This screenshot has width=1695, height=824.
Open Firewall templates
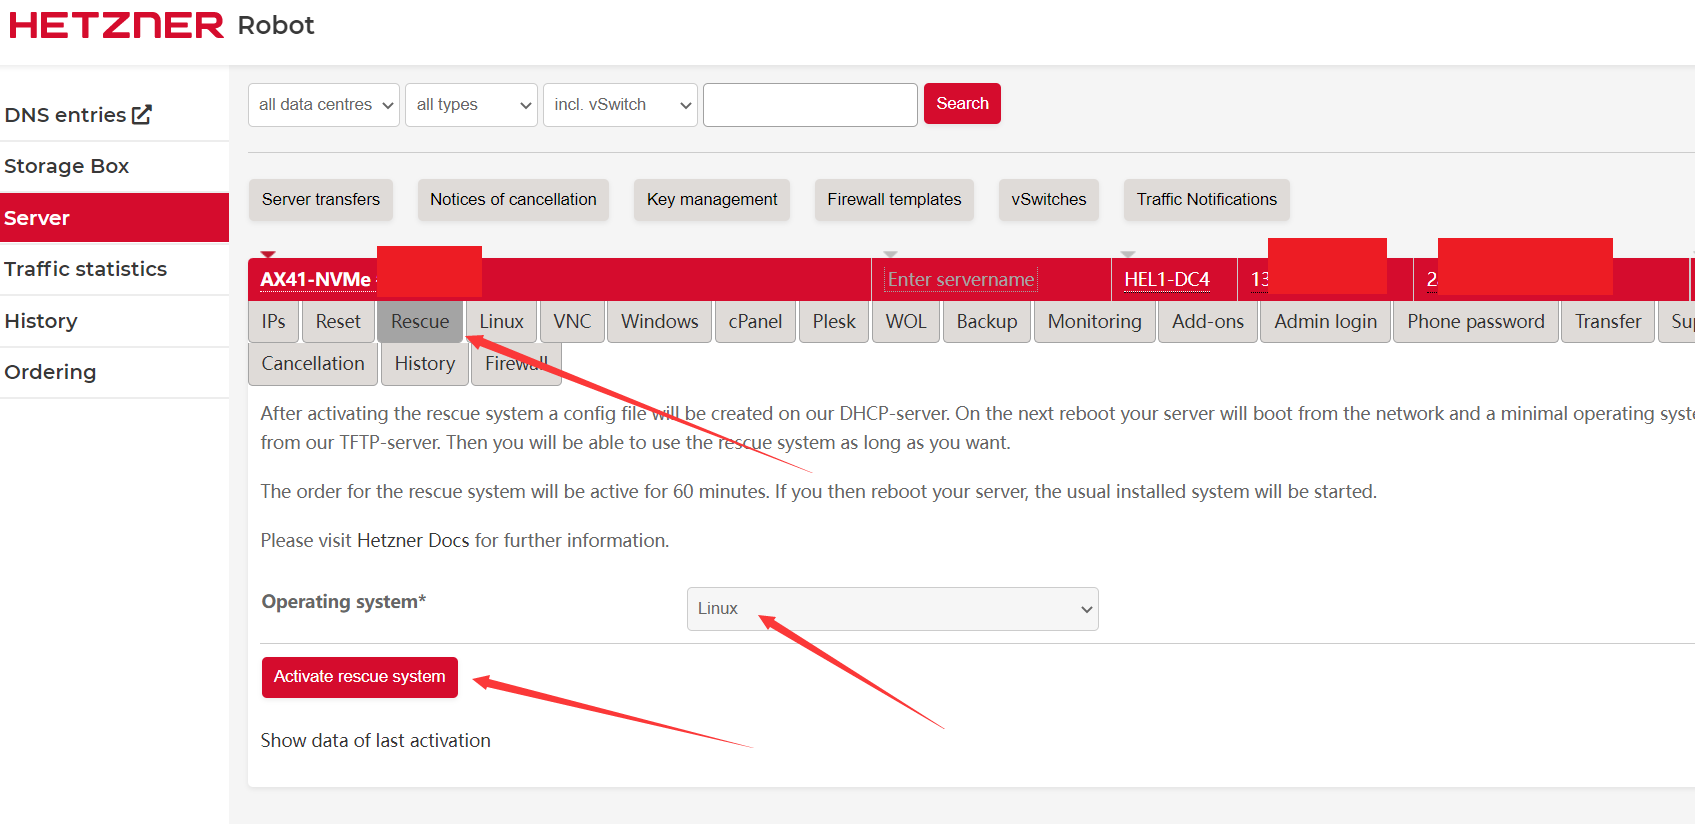click(894, 199)
